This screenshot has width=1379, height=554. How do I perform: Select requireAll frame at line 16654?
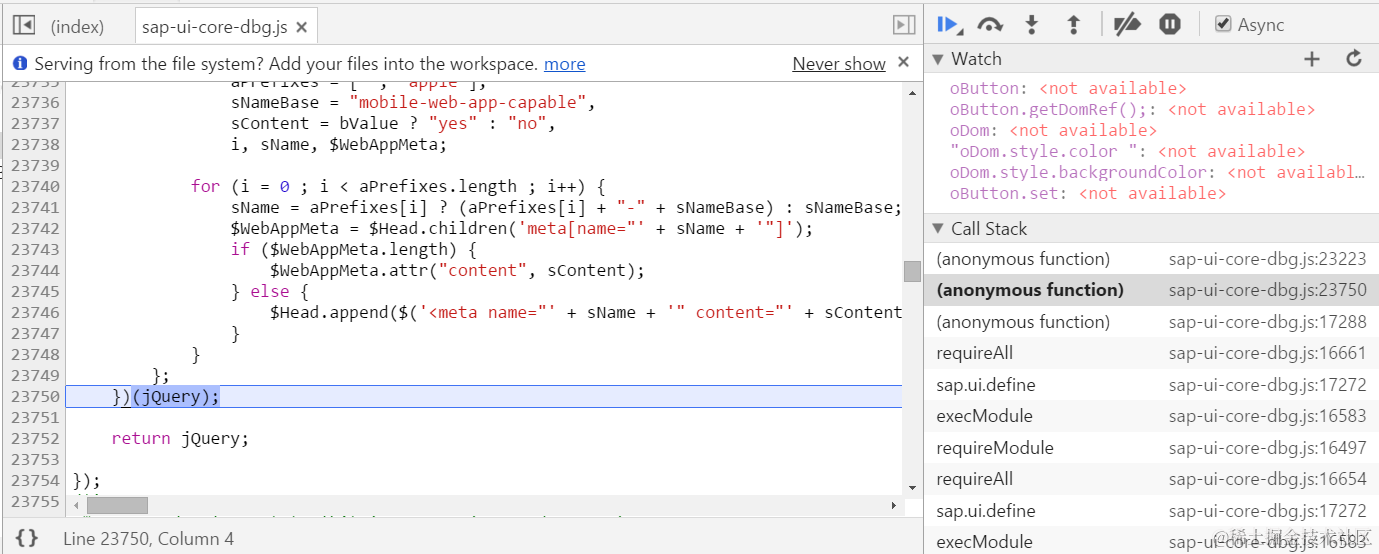(1152, 479)
